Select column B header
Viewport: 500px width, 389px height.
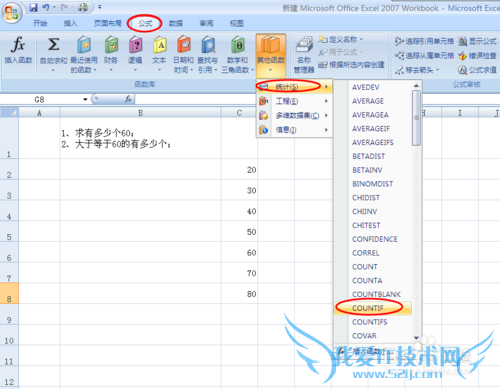140,113
